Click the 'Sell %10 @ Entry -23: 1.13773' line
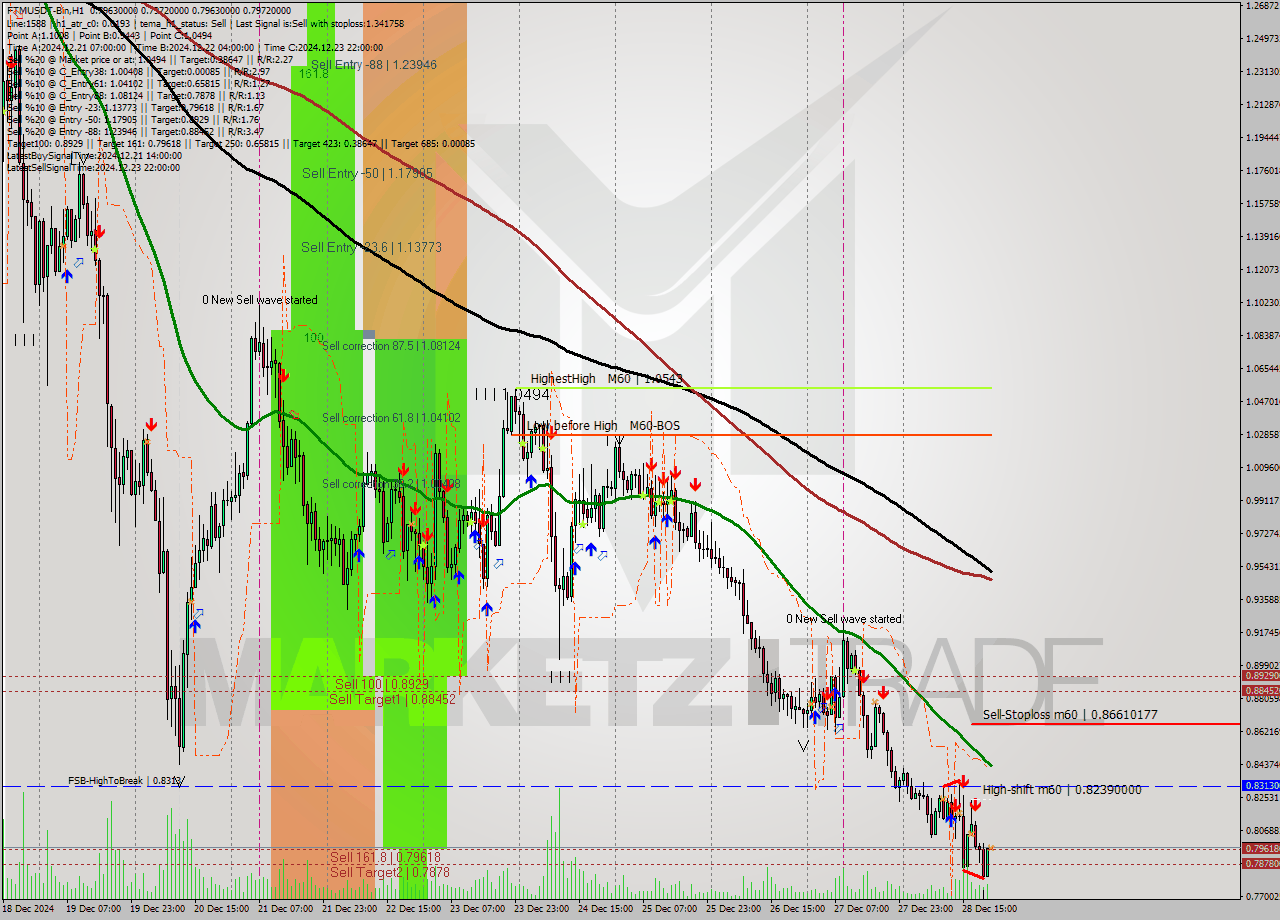The image size is (1280, 920). 135,107
